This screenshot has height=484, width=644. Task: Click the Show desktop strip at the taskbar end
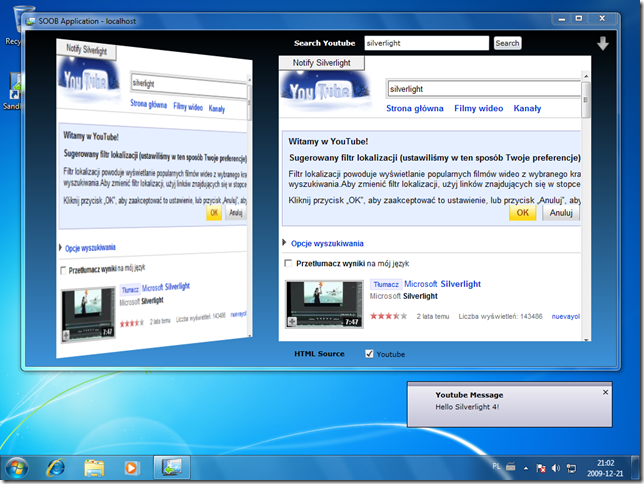[637, 468]
